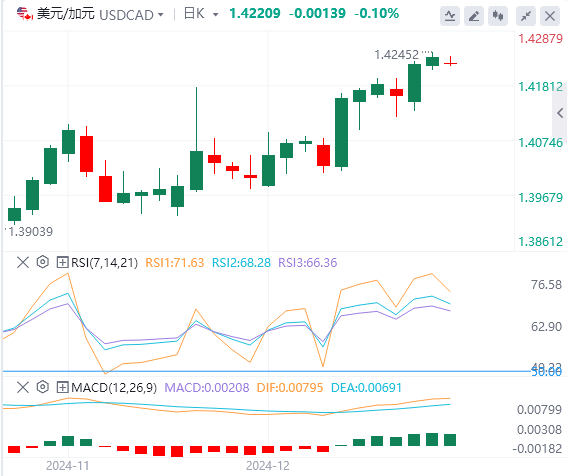Expand the RSI panel plus icon

pos(62,262)
